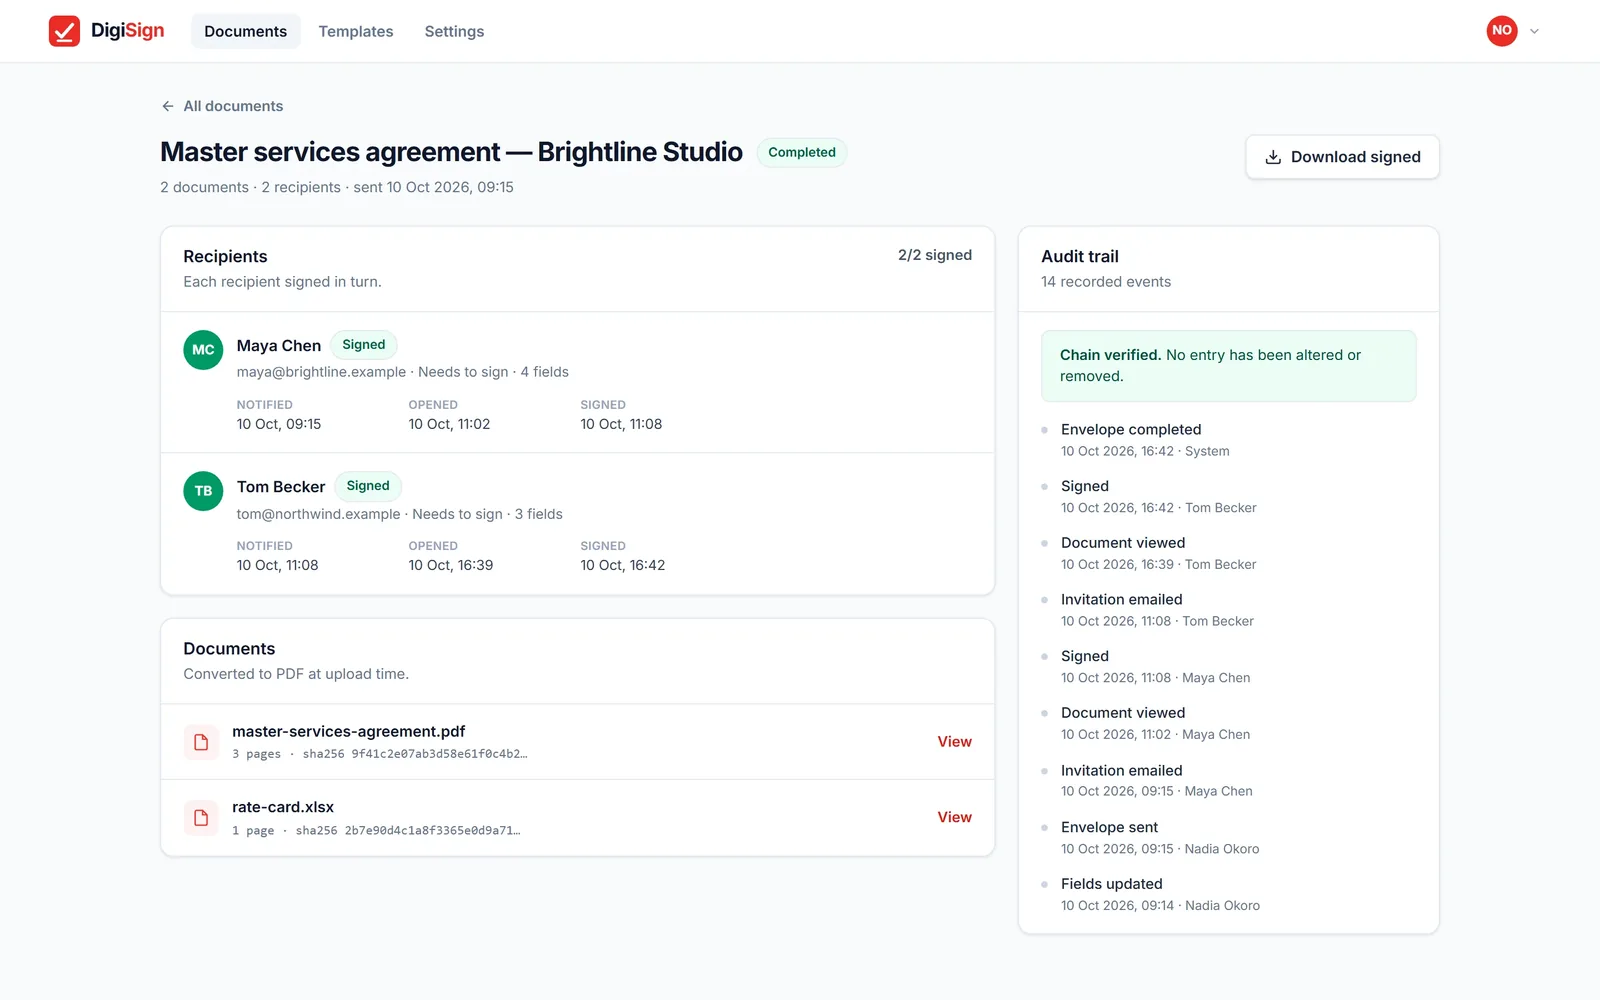
Task: Click Tom Becker's opened time 16:39
Action: (450, 565)
